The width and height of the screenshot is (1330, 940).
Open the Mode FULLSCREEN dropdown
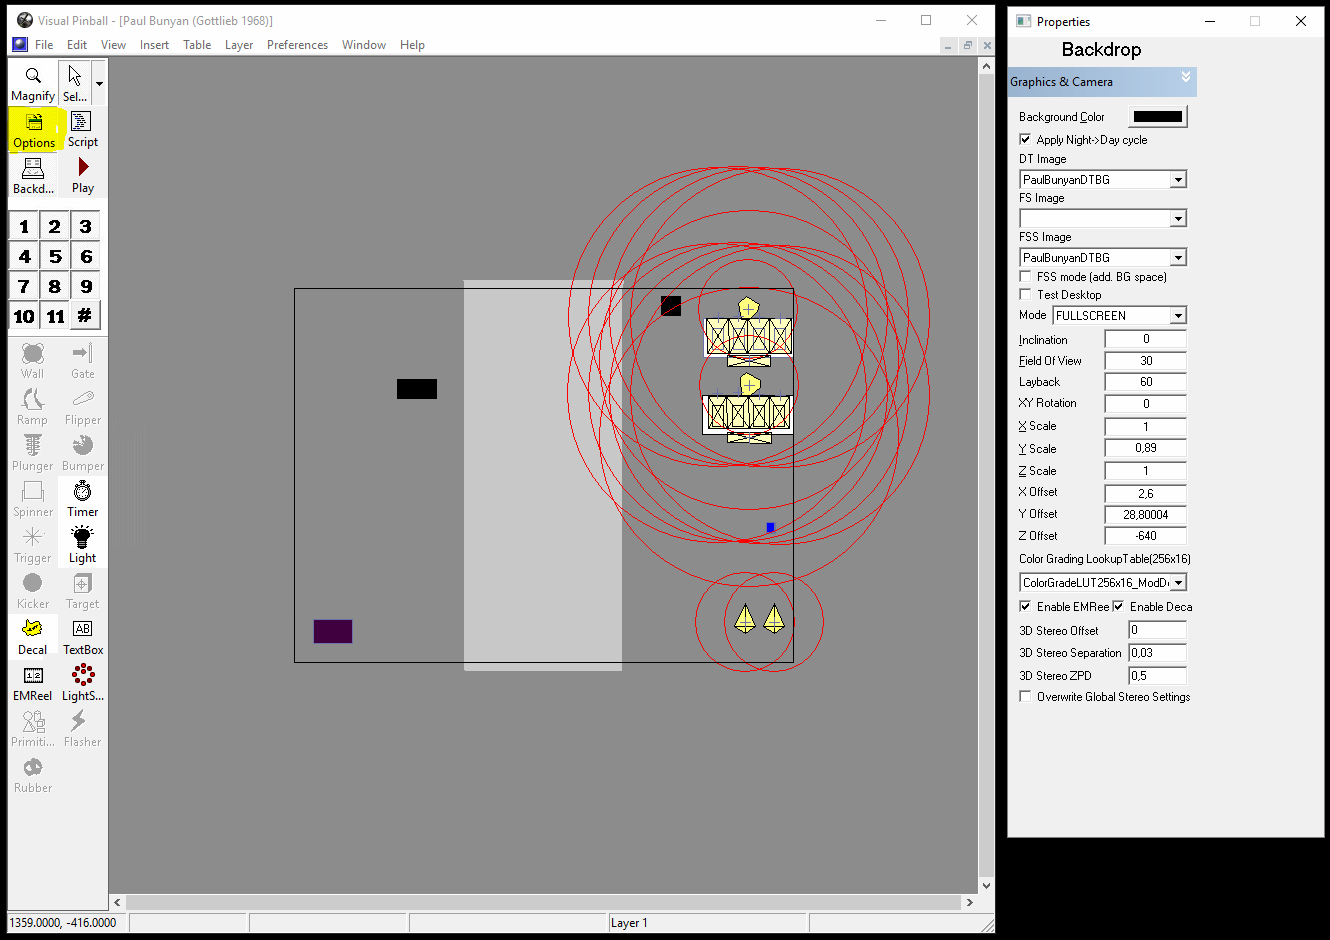click(x=1178, y=316)
